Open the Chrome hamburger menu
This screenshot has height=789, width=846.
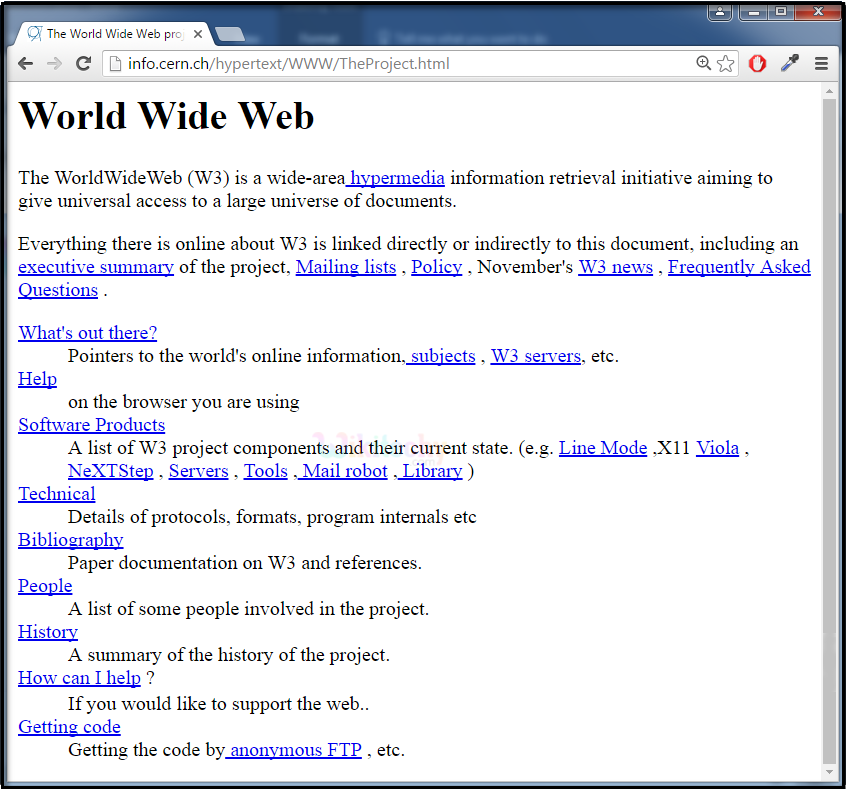pyautogui.click(x=821, y=64)
